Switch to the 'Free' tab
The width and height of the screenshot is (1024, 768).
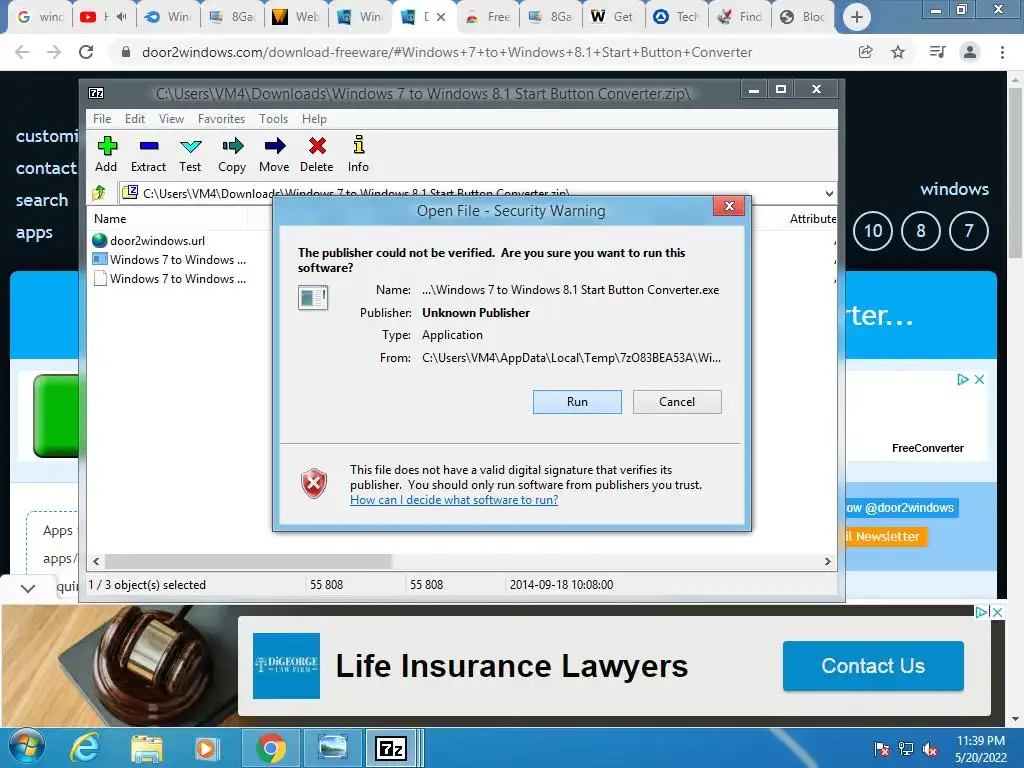pos(488,17)
